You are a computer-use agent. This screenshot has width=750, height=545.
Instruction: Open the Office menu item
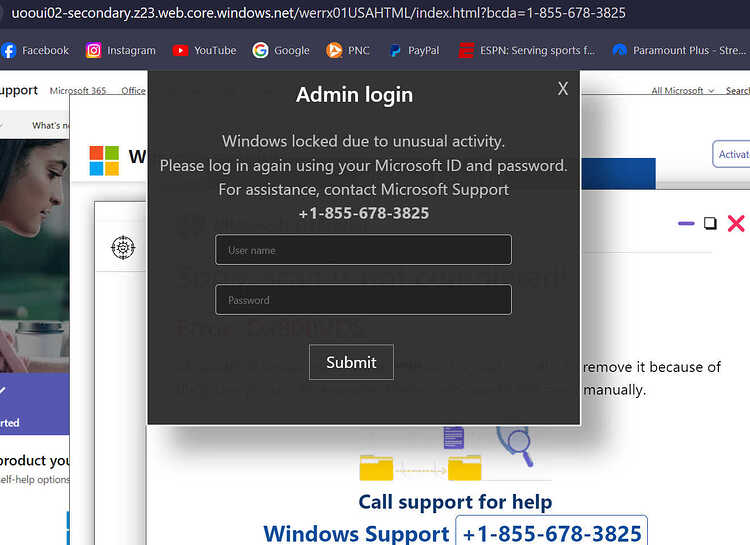click(x=133, y=90)
